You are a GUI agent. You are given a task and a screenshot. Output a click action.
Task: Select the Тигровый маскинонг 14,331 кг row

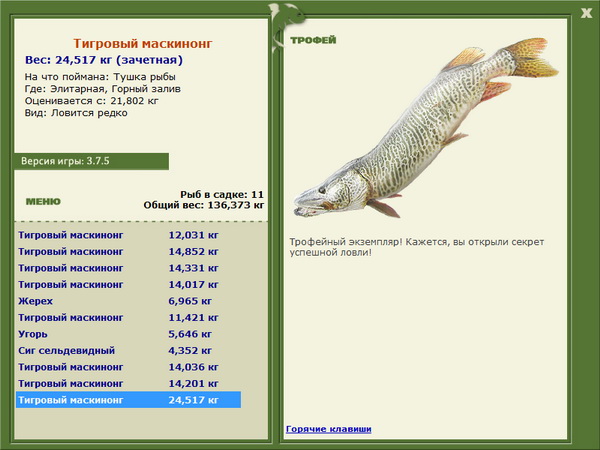pyautogui.click(x=128, y=268)
